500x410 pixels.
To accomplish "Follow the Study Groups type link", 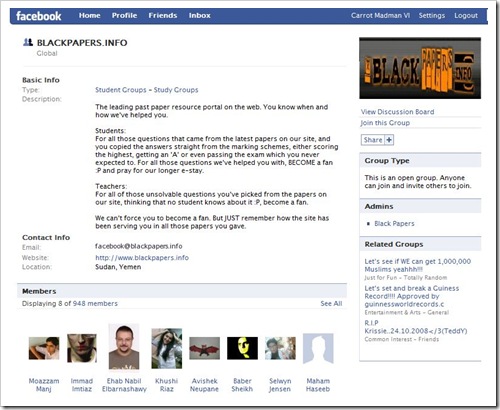I will 176,90.
